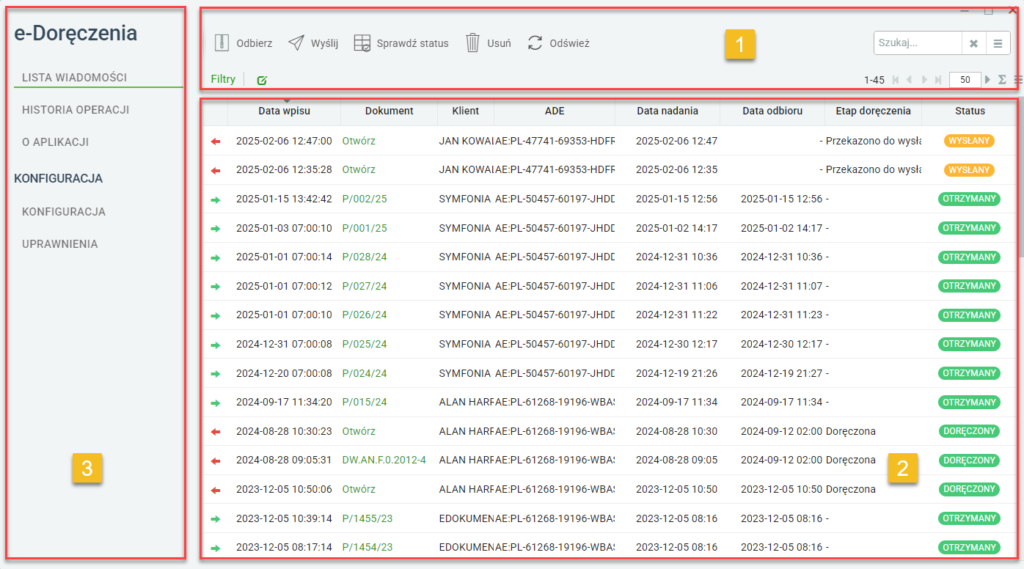The height and width of the screenshot is (569, 1024).
Task: Click WYSŁANY status badge in 12:47:00 row
Action: point(969,141)
